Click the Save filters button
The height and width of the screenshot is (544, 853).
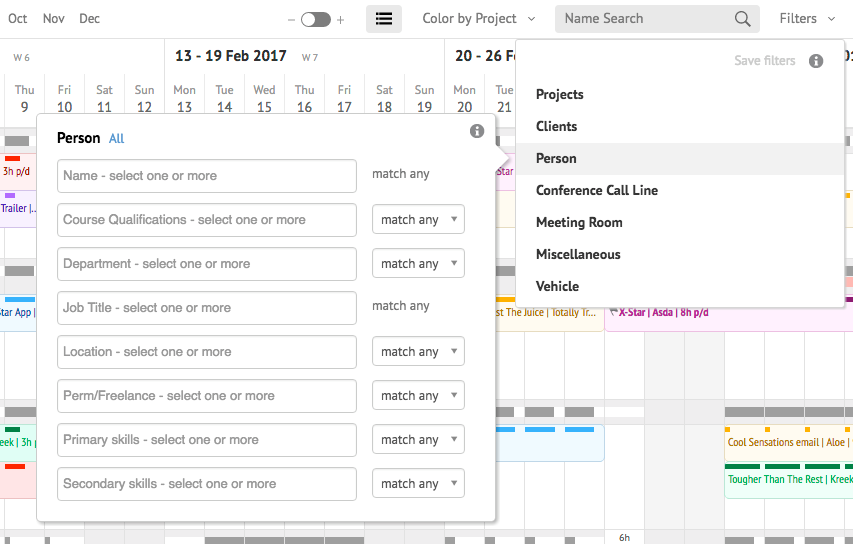[x=764, y=61]
